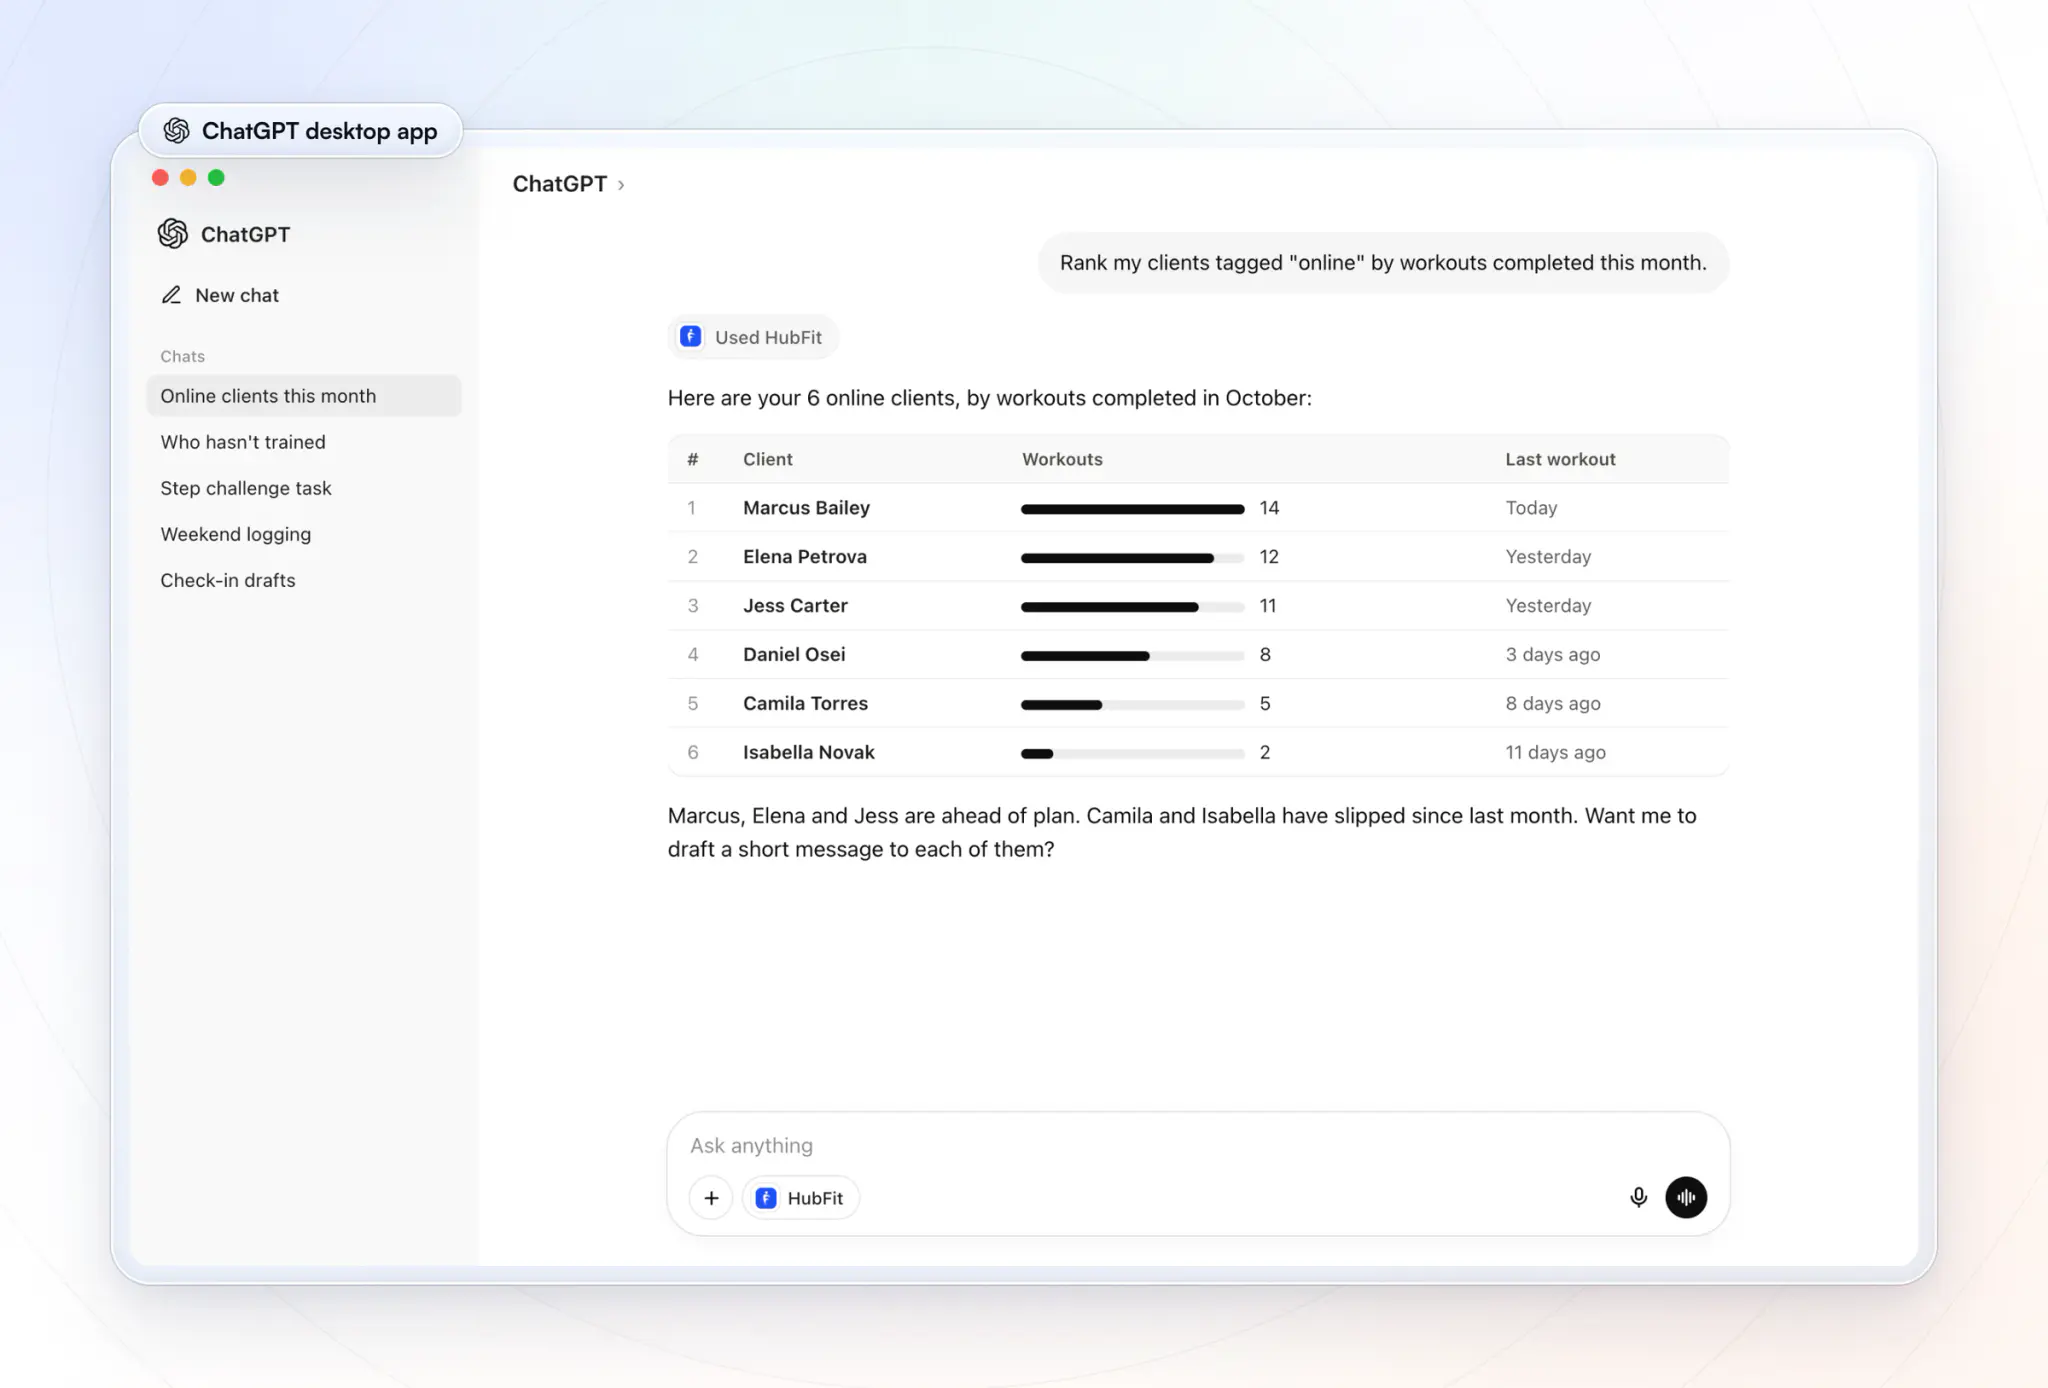2048x1388 pixels.
Task: Click the Workouts column header
Action: click(x=1062, y=459)
